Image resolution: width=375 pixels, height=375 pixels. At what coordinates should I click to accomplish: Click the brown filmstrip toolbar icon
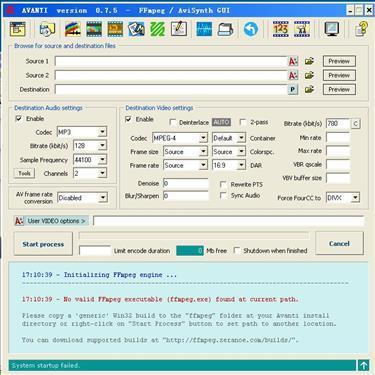pos(115,29)
